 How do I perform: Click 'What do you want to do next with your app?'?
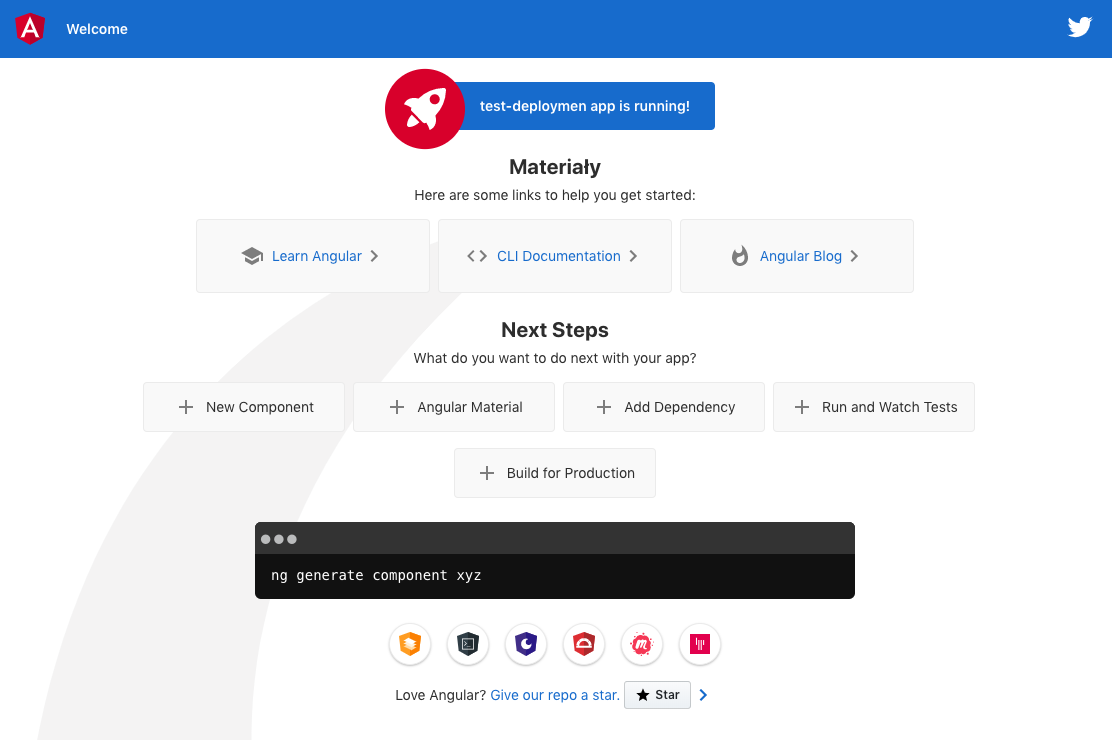click(555, 358)
